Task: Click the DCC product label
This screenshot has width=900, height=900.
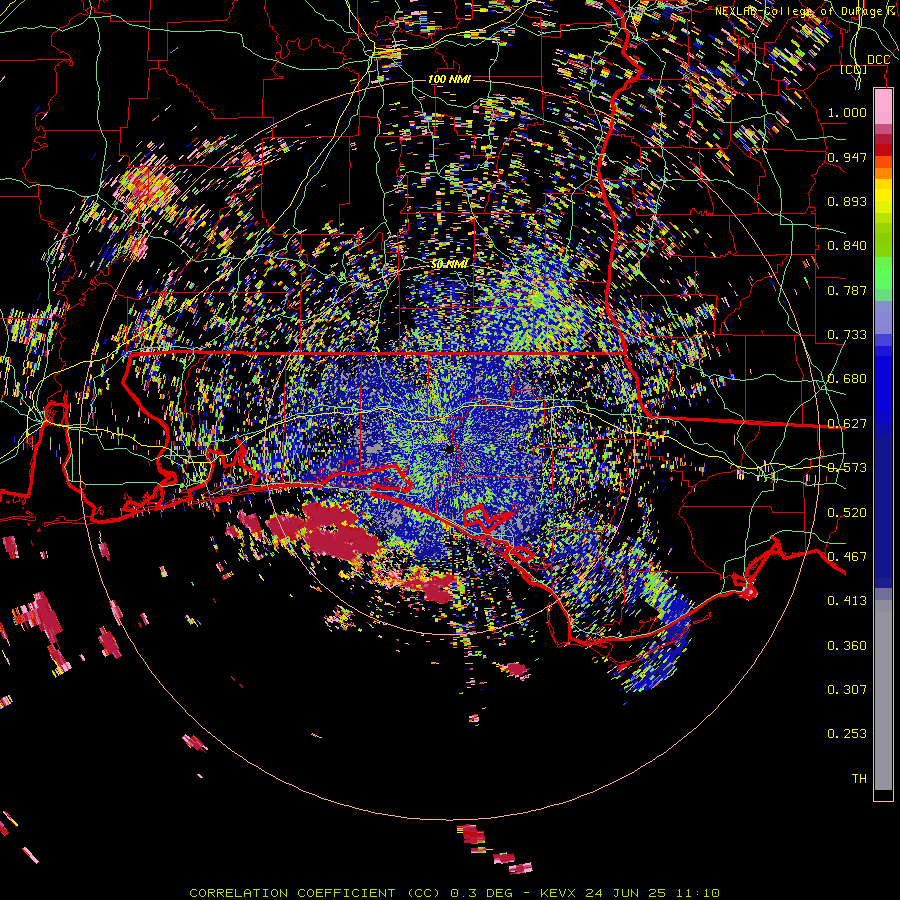Action: [878, 60]
